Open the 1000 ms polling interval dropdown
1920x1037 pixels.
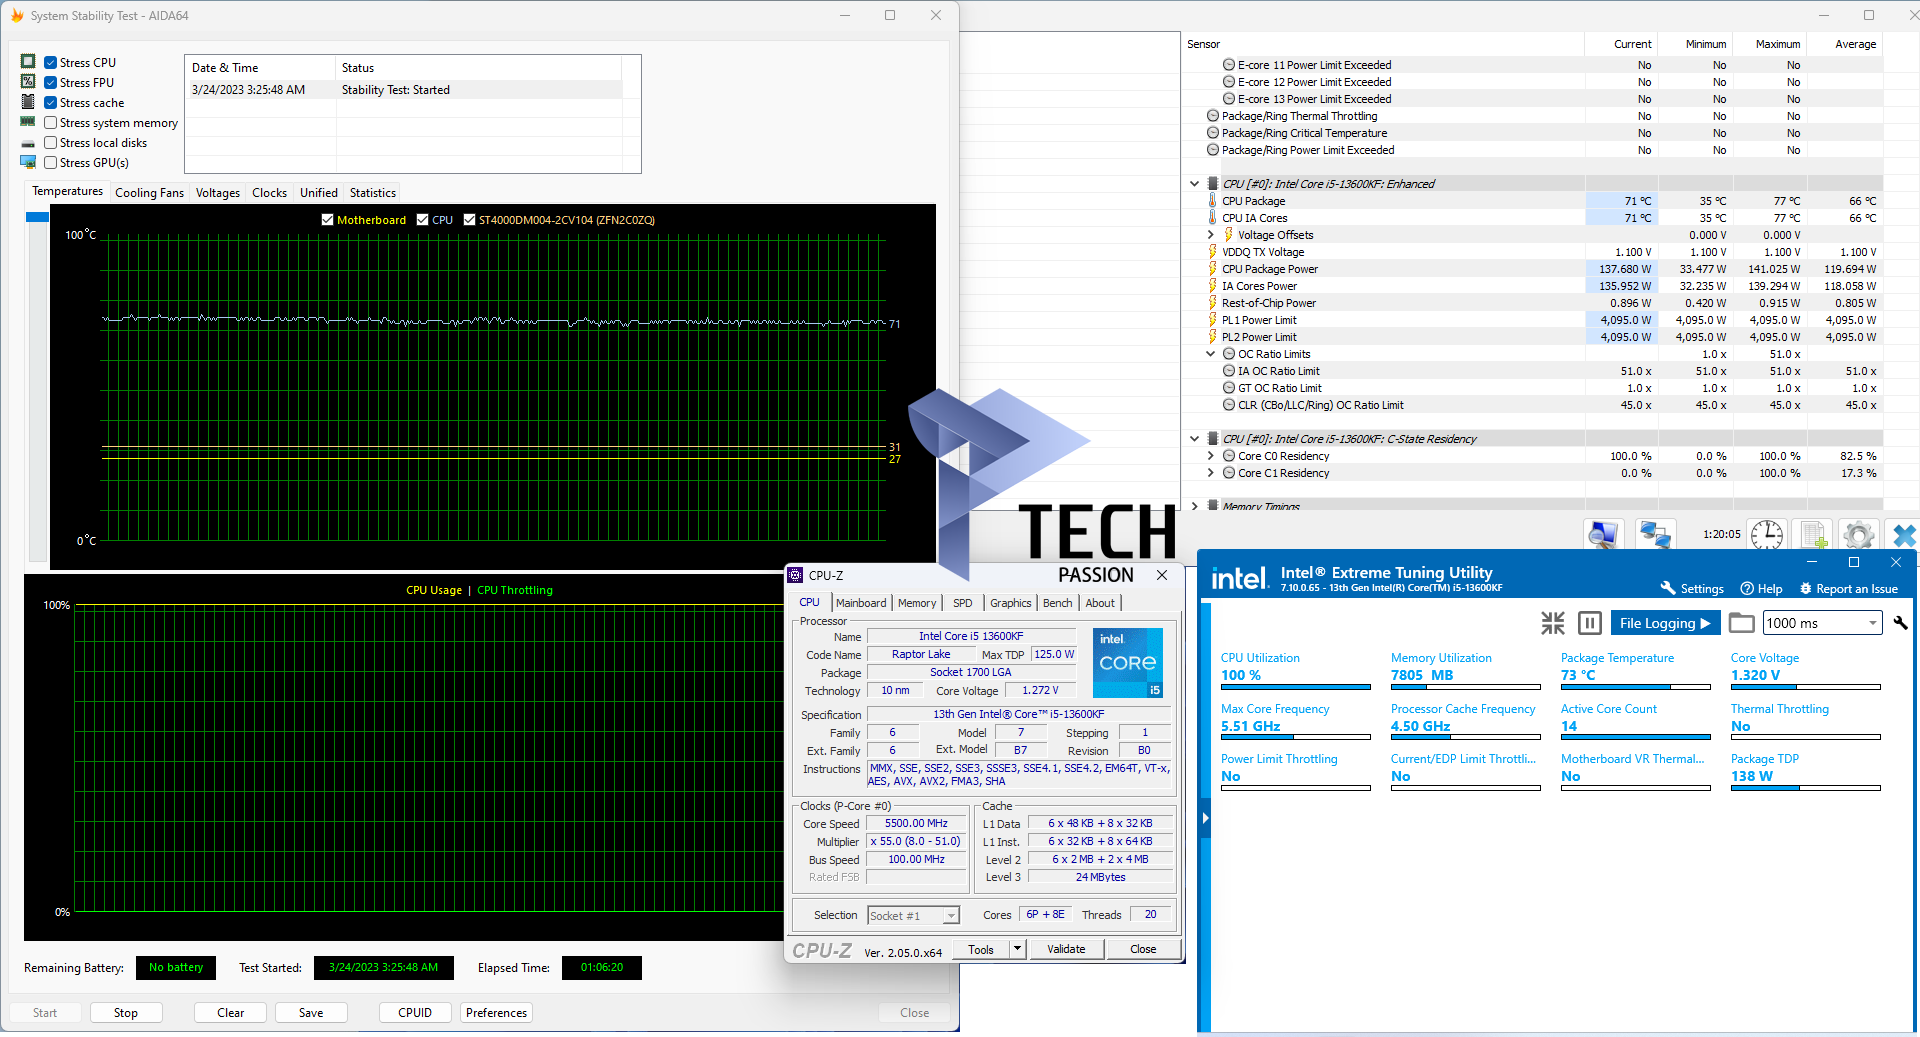[x=1872, y=623]
